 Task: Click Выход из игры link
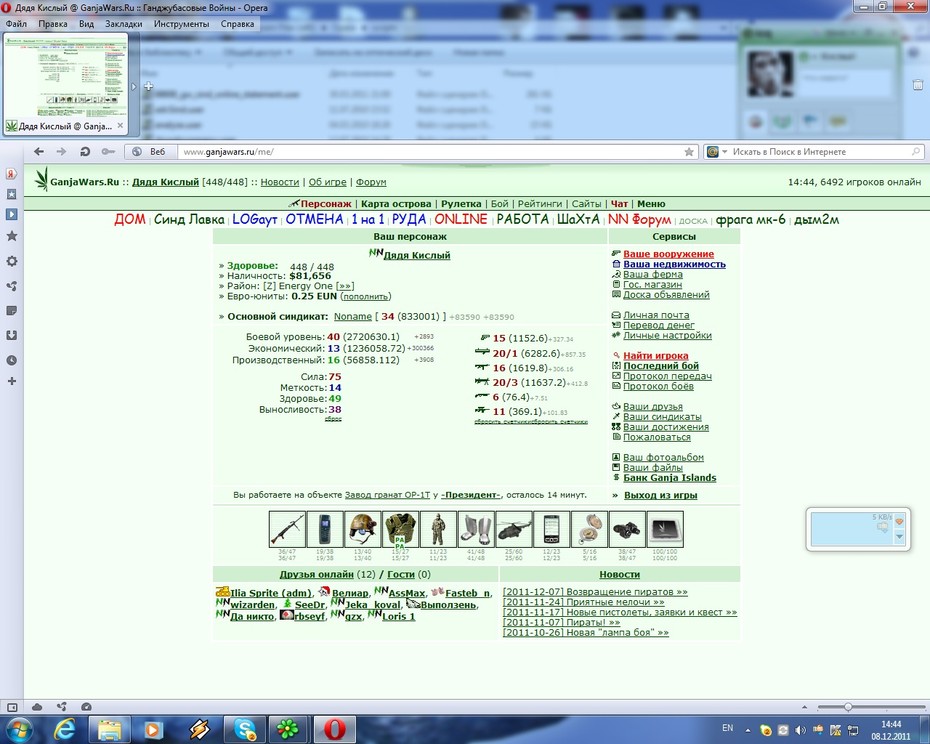(661, 495)
